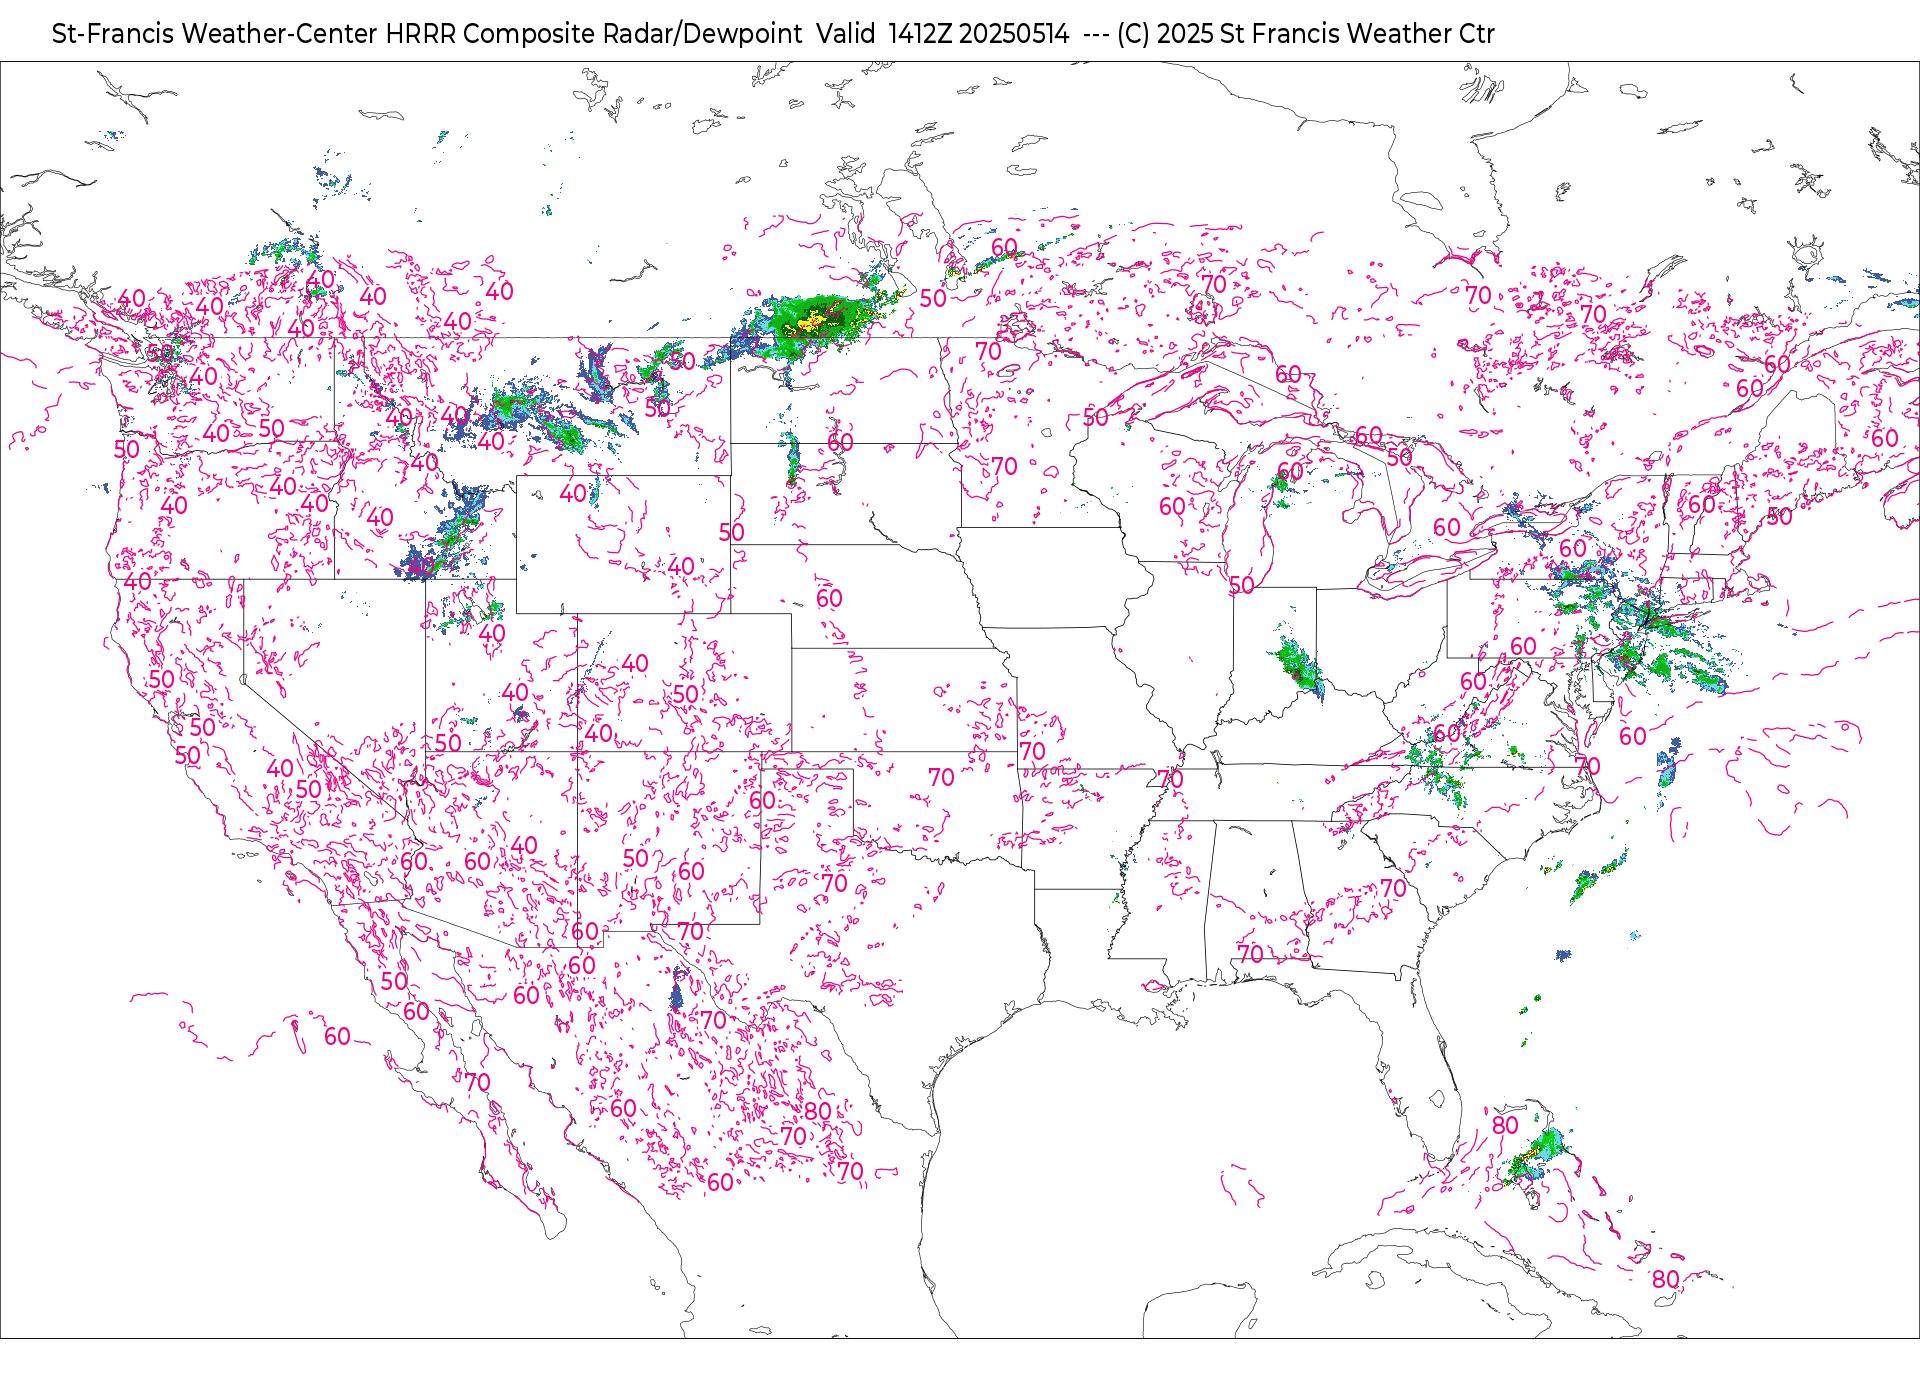Click the '70' dewpoint label in Georgia
The width and height of the screenshot is (1920, 1400).
click(x=1393, y=888)
